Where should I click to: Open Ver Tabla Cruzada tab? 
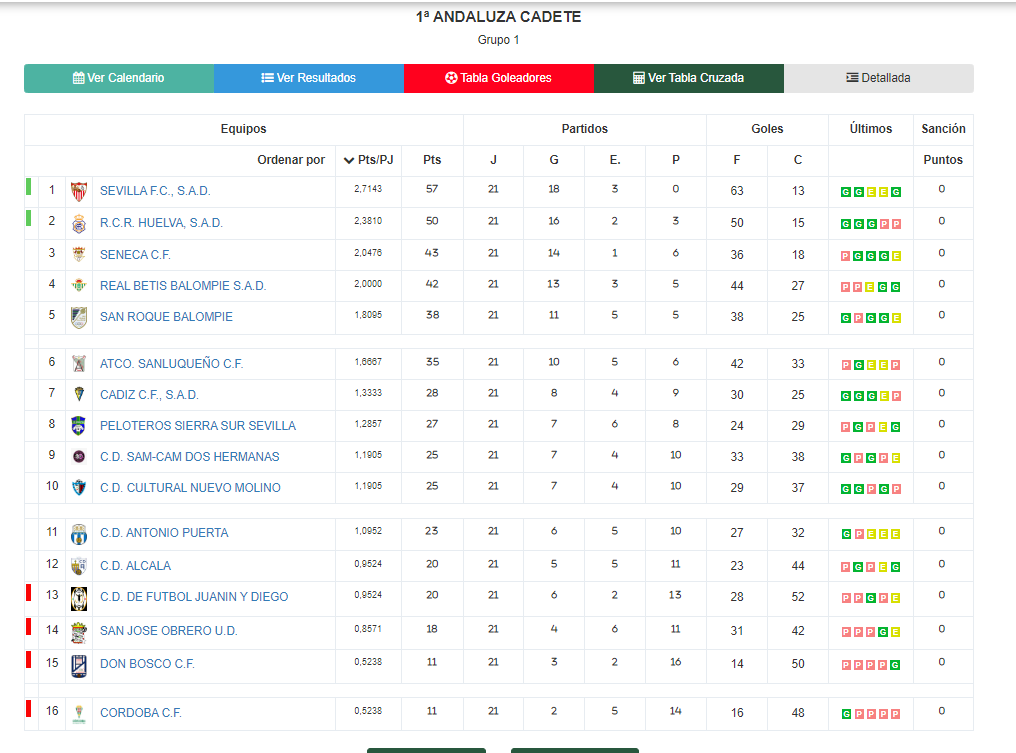689,78
